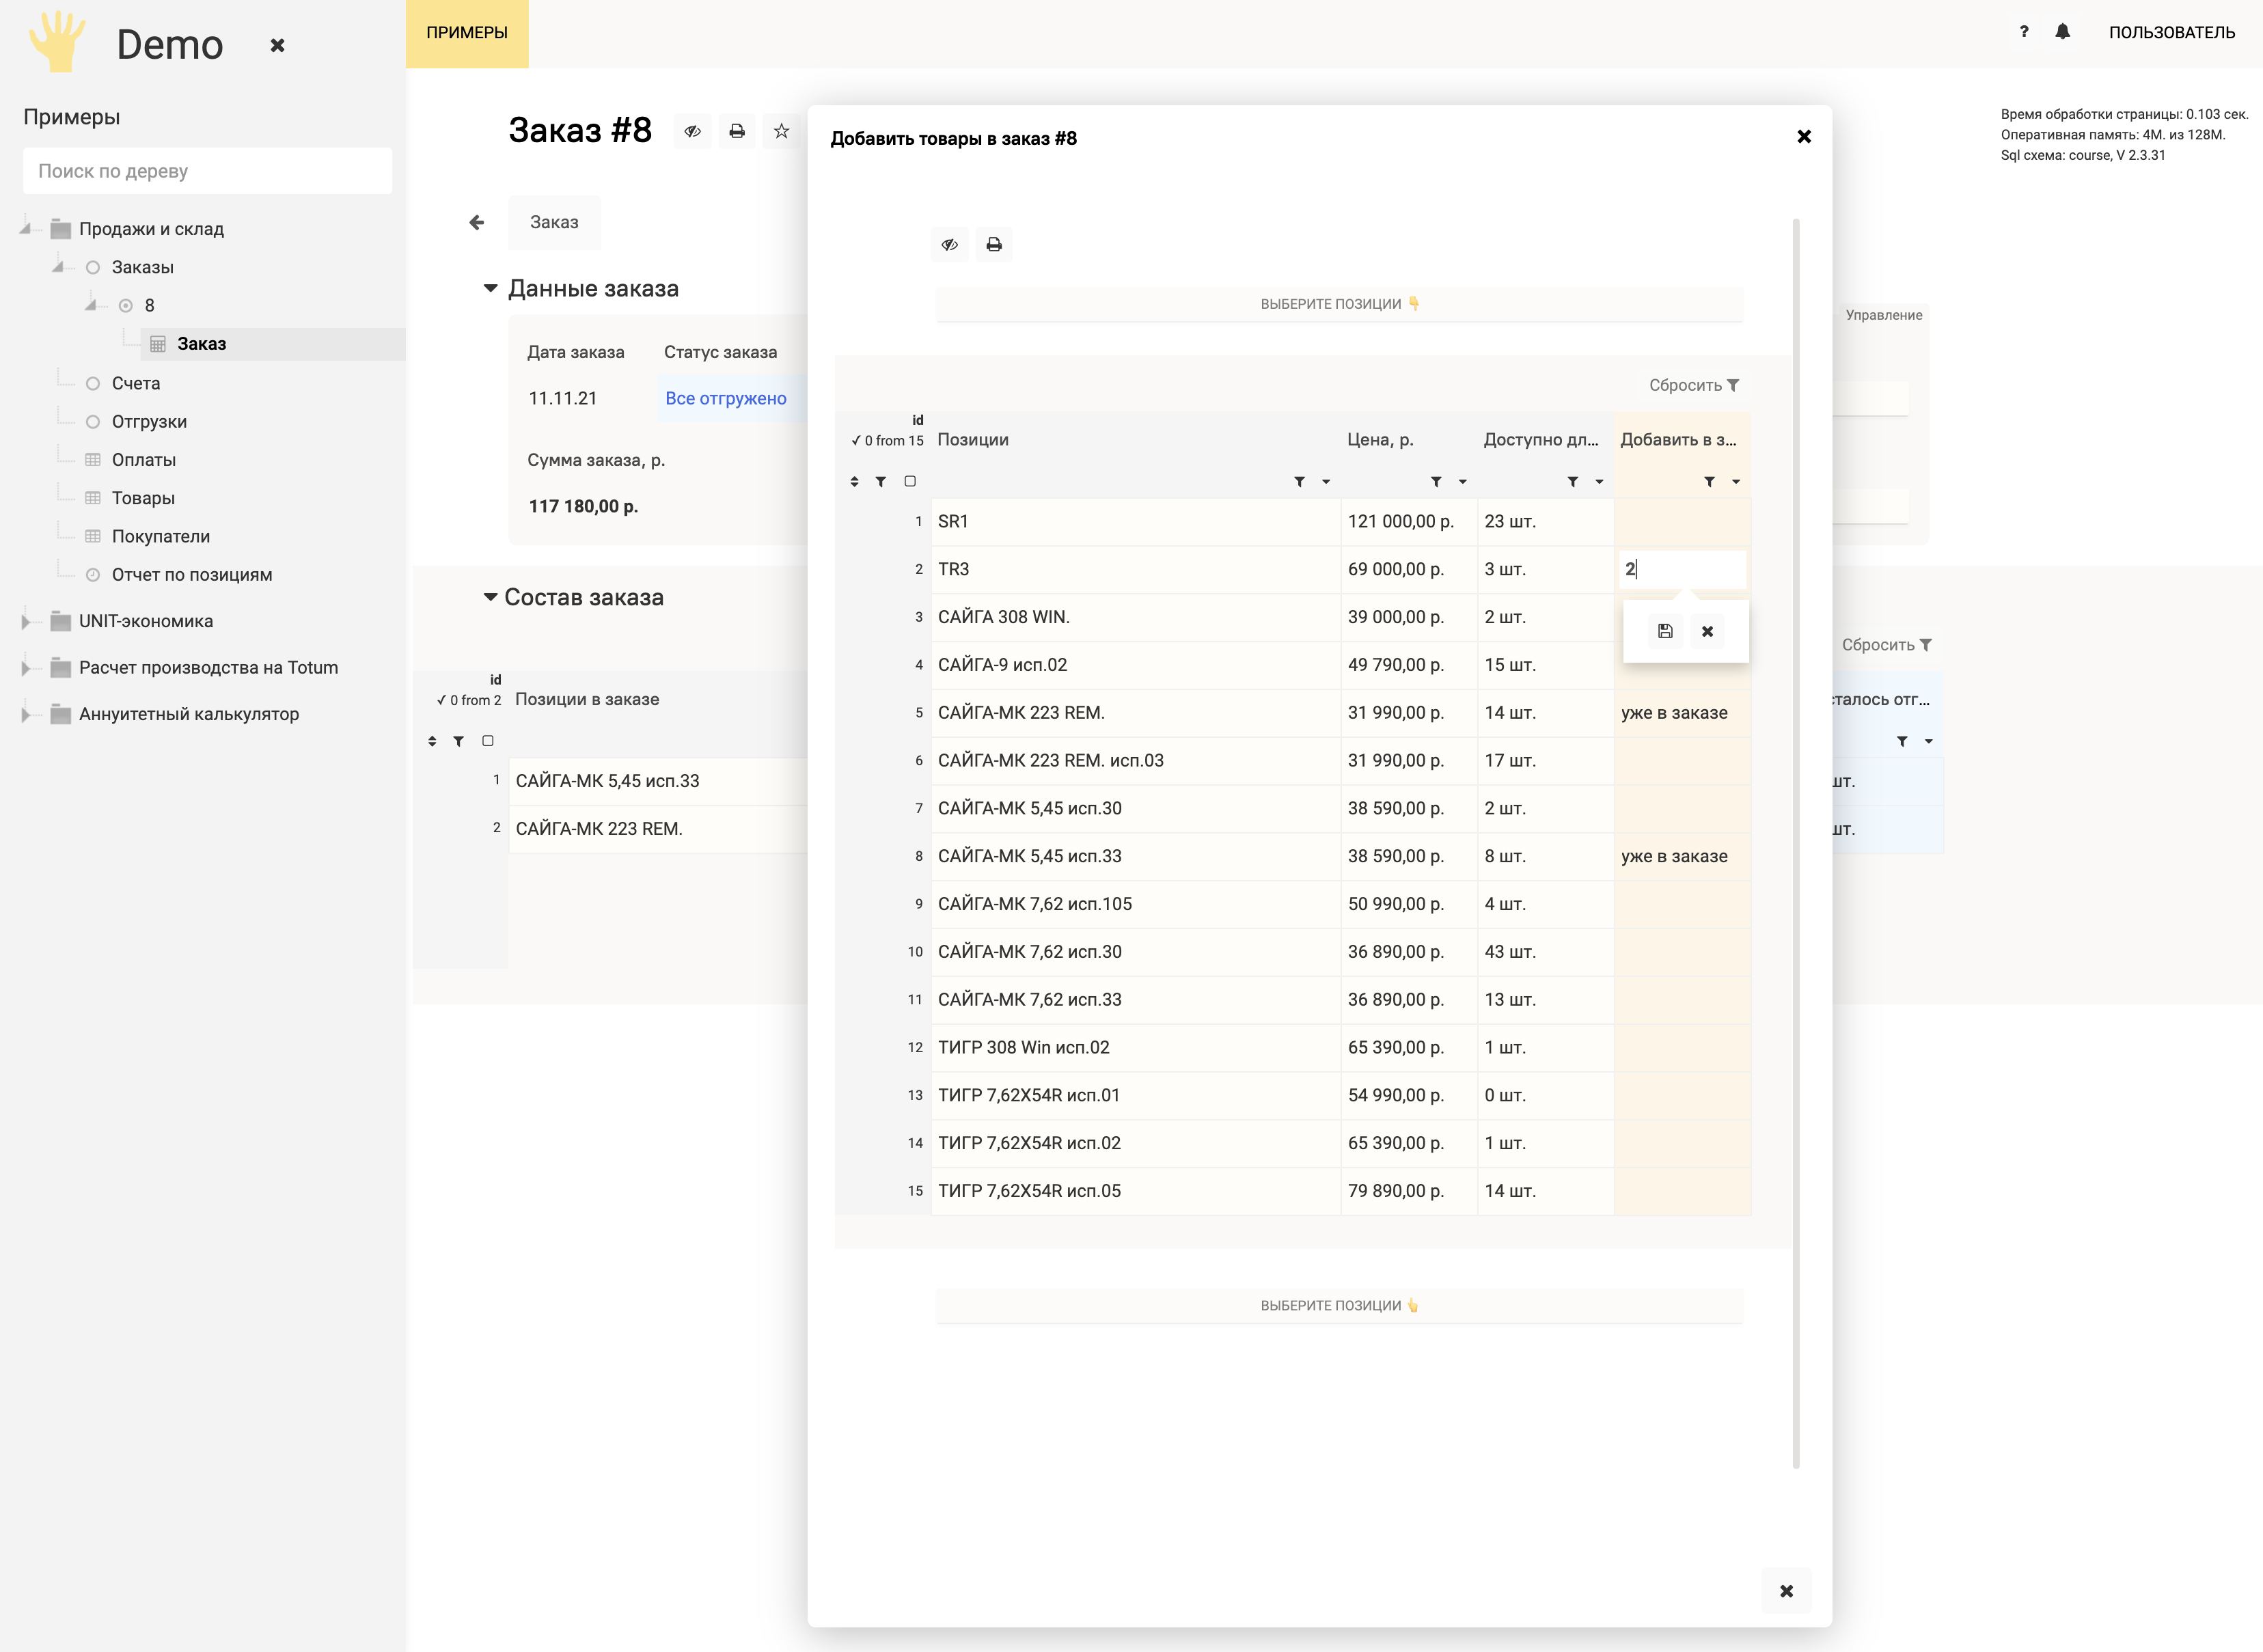Click the dialog vertical scrollbar
The width and height of the screenshot is (2263, 1652).
click(x=1796, y=843)
